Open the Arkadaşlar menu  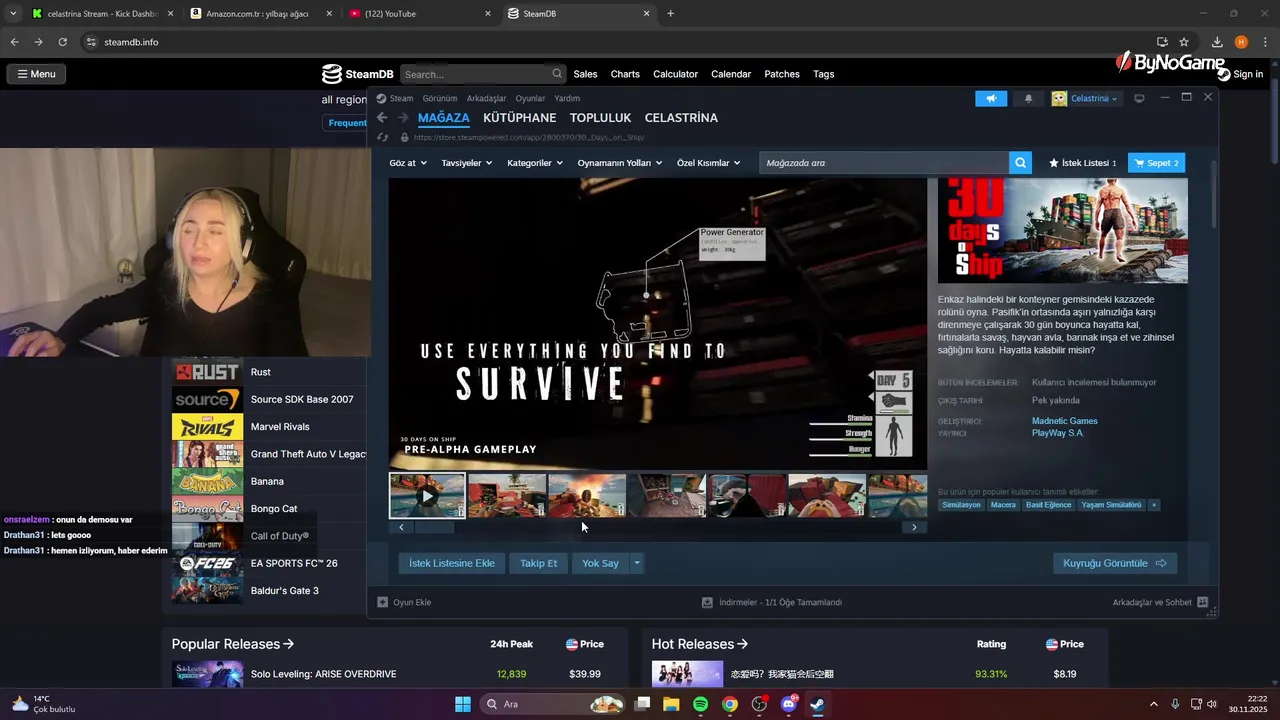click(x=487, y=98)
